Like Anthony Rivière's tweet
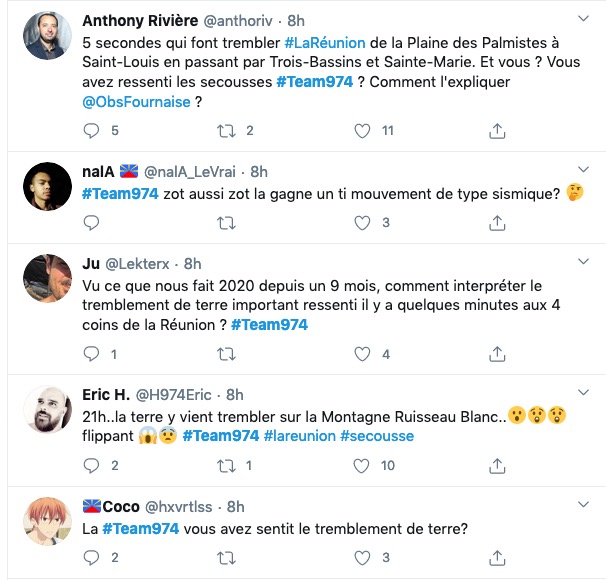Viewport: 606px width, 580px height. (361, 130)
